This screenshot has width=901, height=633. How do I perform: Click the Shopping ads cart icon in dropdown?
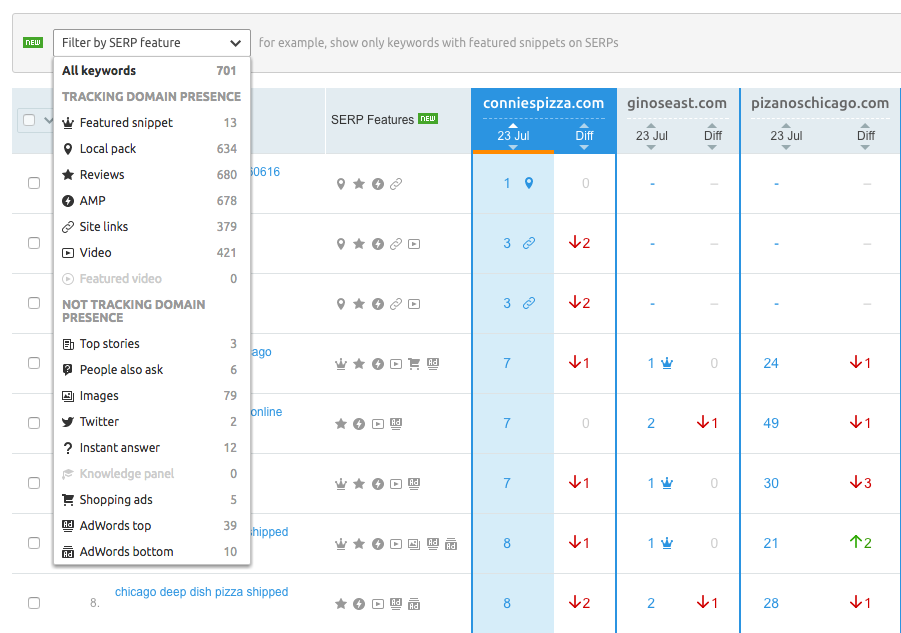point(68,500)
